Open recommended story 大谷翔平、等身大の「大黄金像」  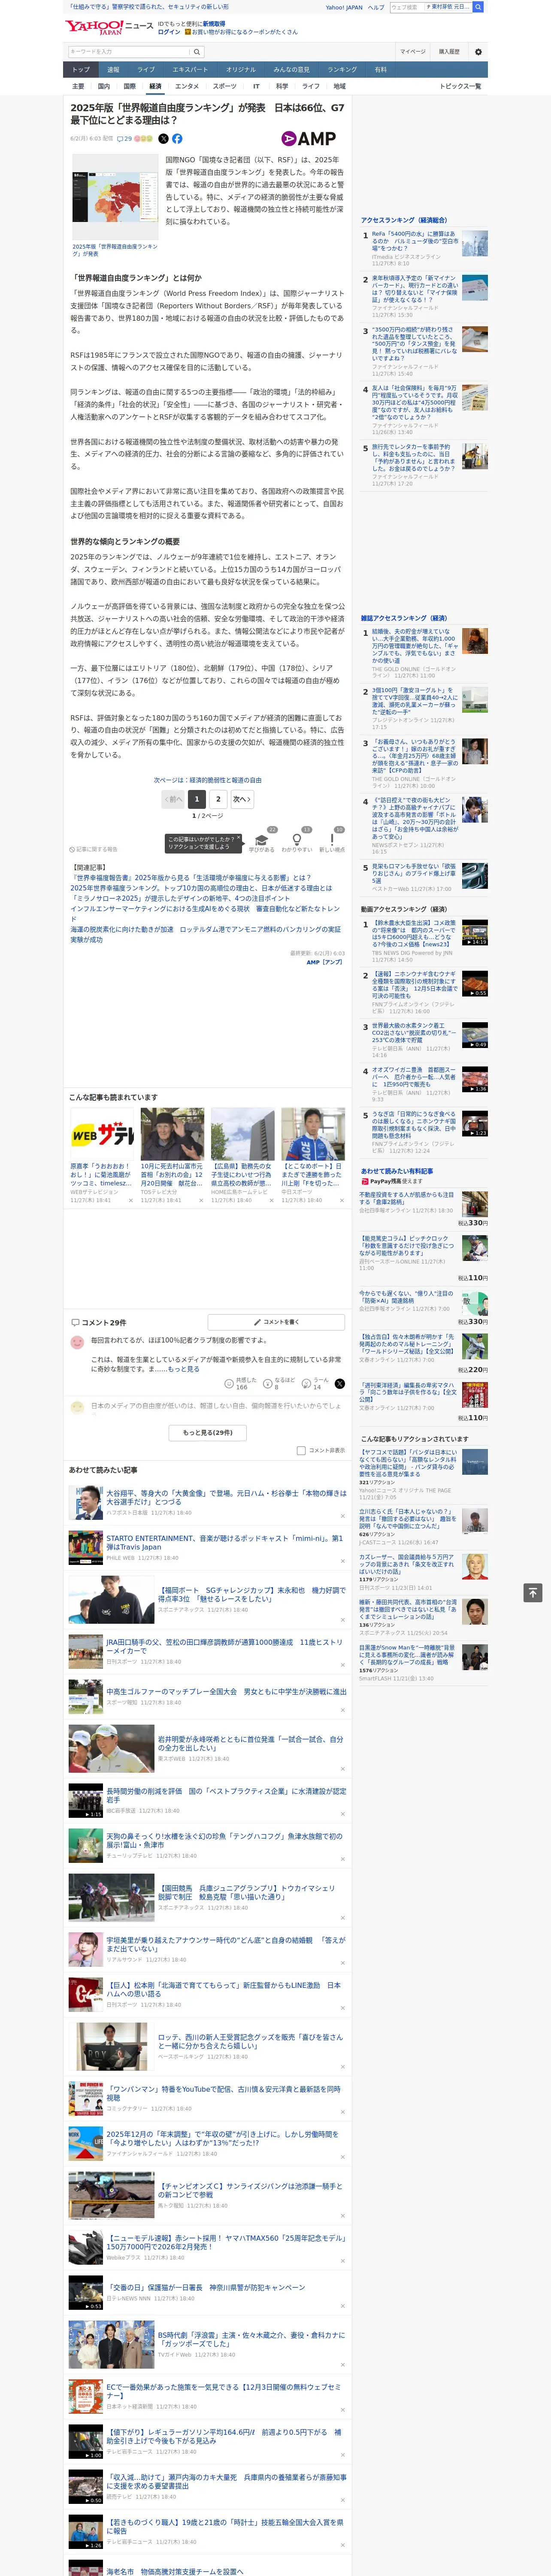226,1498
